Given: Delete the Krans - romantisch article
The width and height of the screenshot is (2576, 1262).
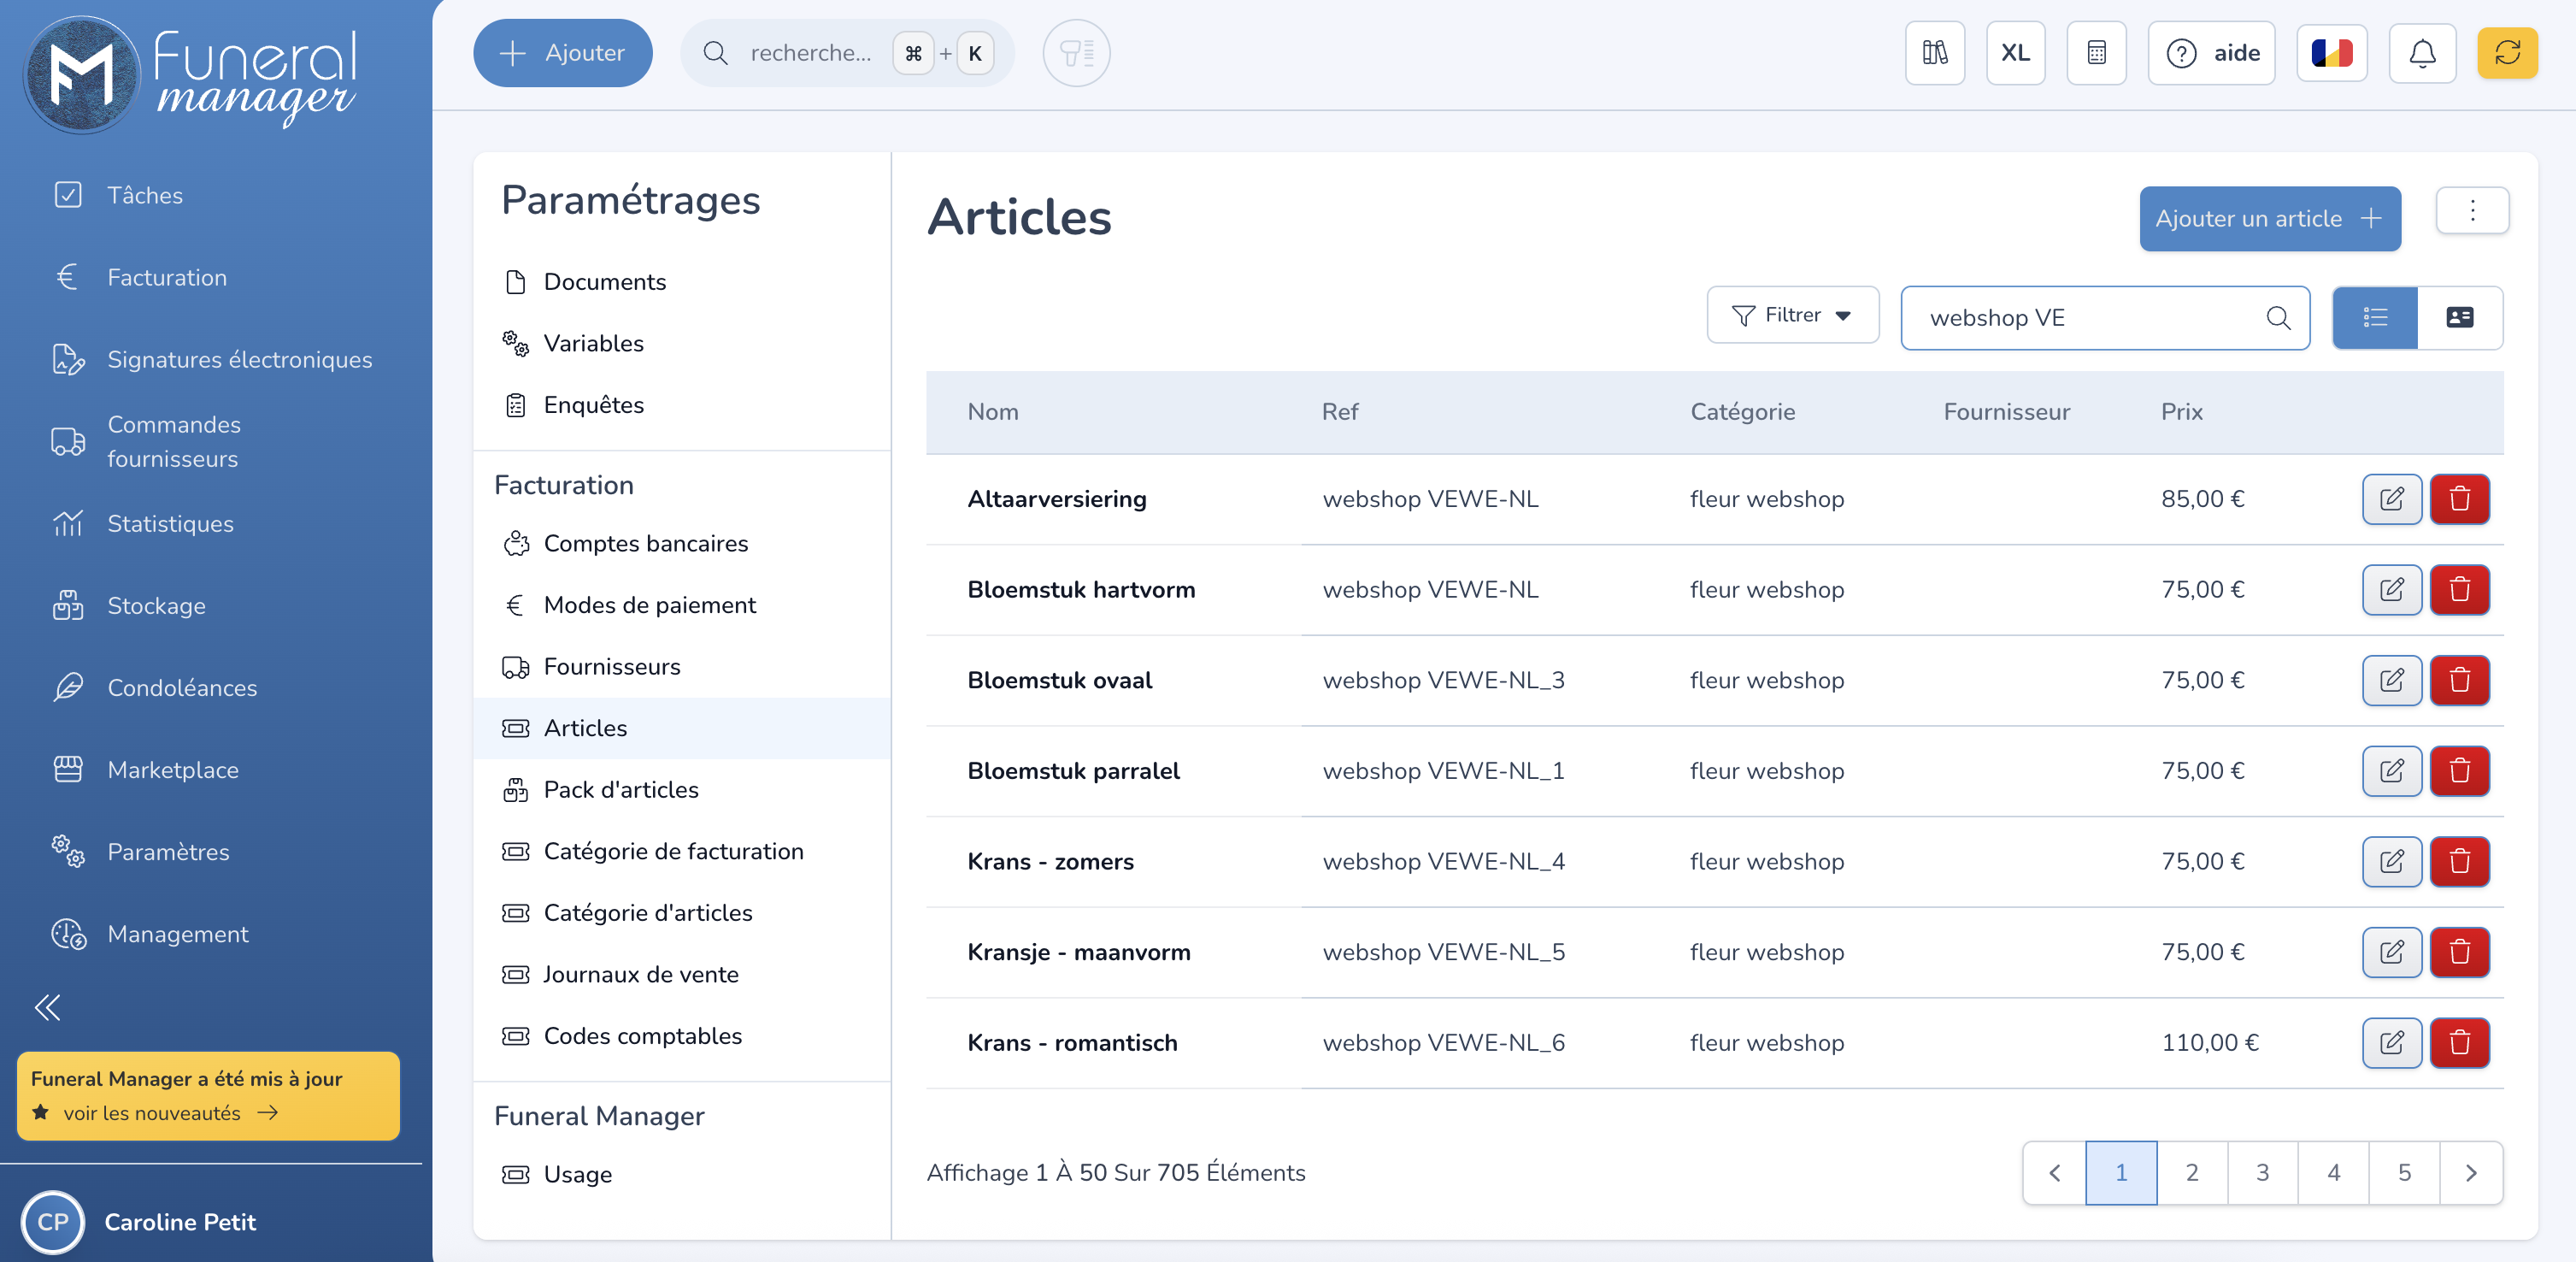Looking at the screenshot, I should tap(2459, 1043).
